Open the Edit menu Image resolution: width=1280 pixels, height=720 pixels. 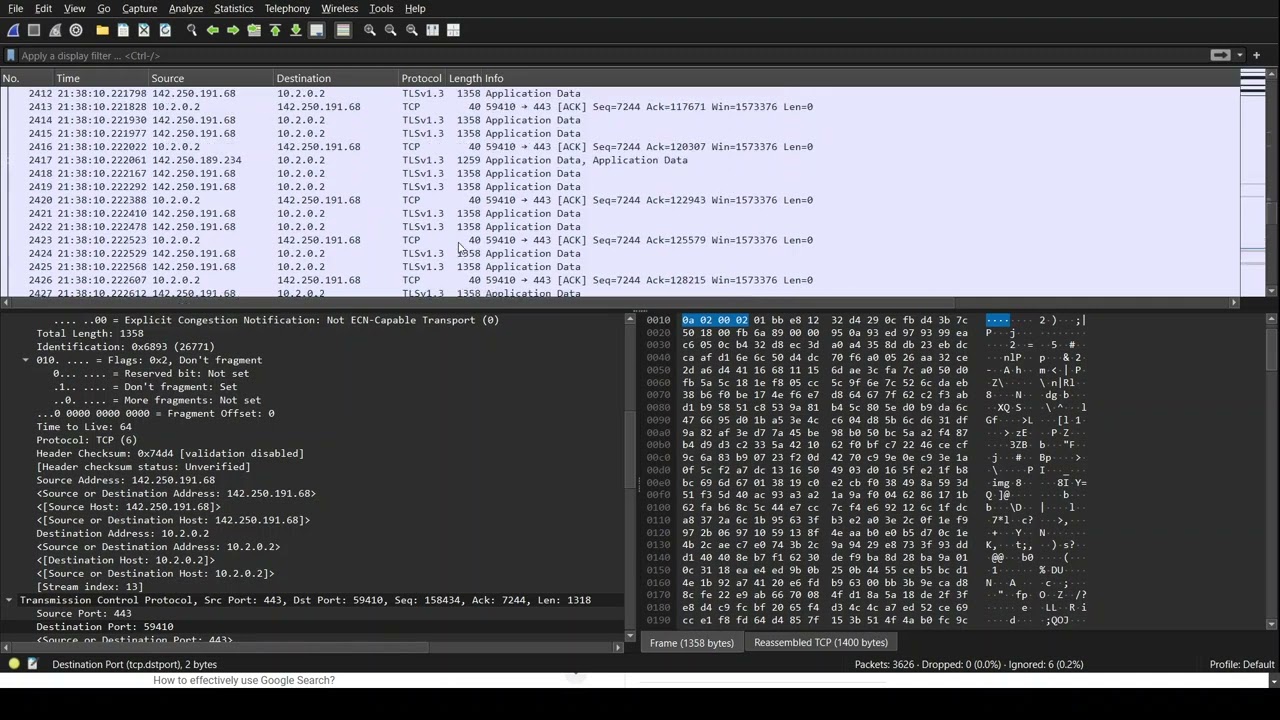point(44,8)
